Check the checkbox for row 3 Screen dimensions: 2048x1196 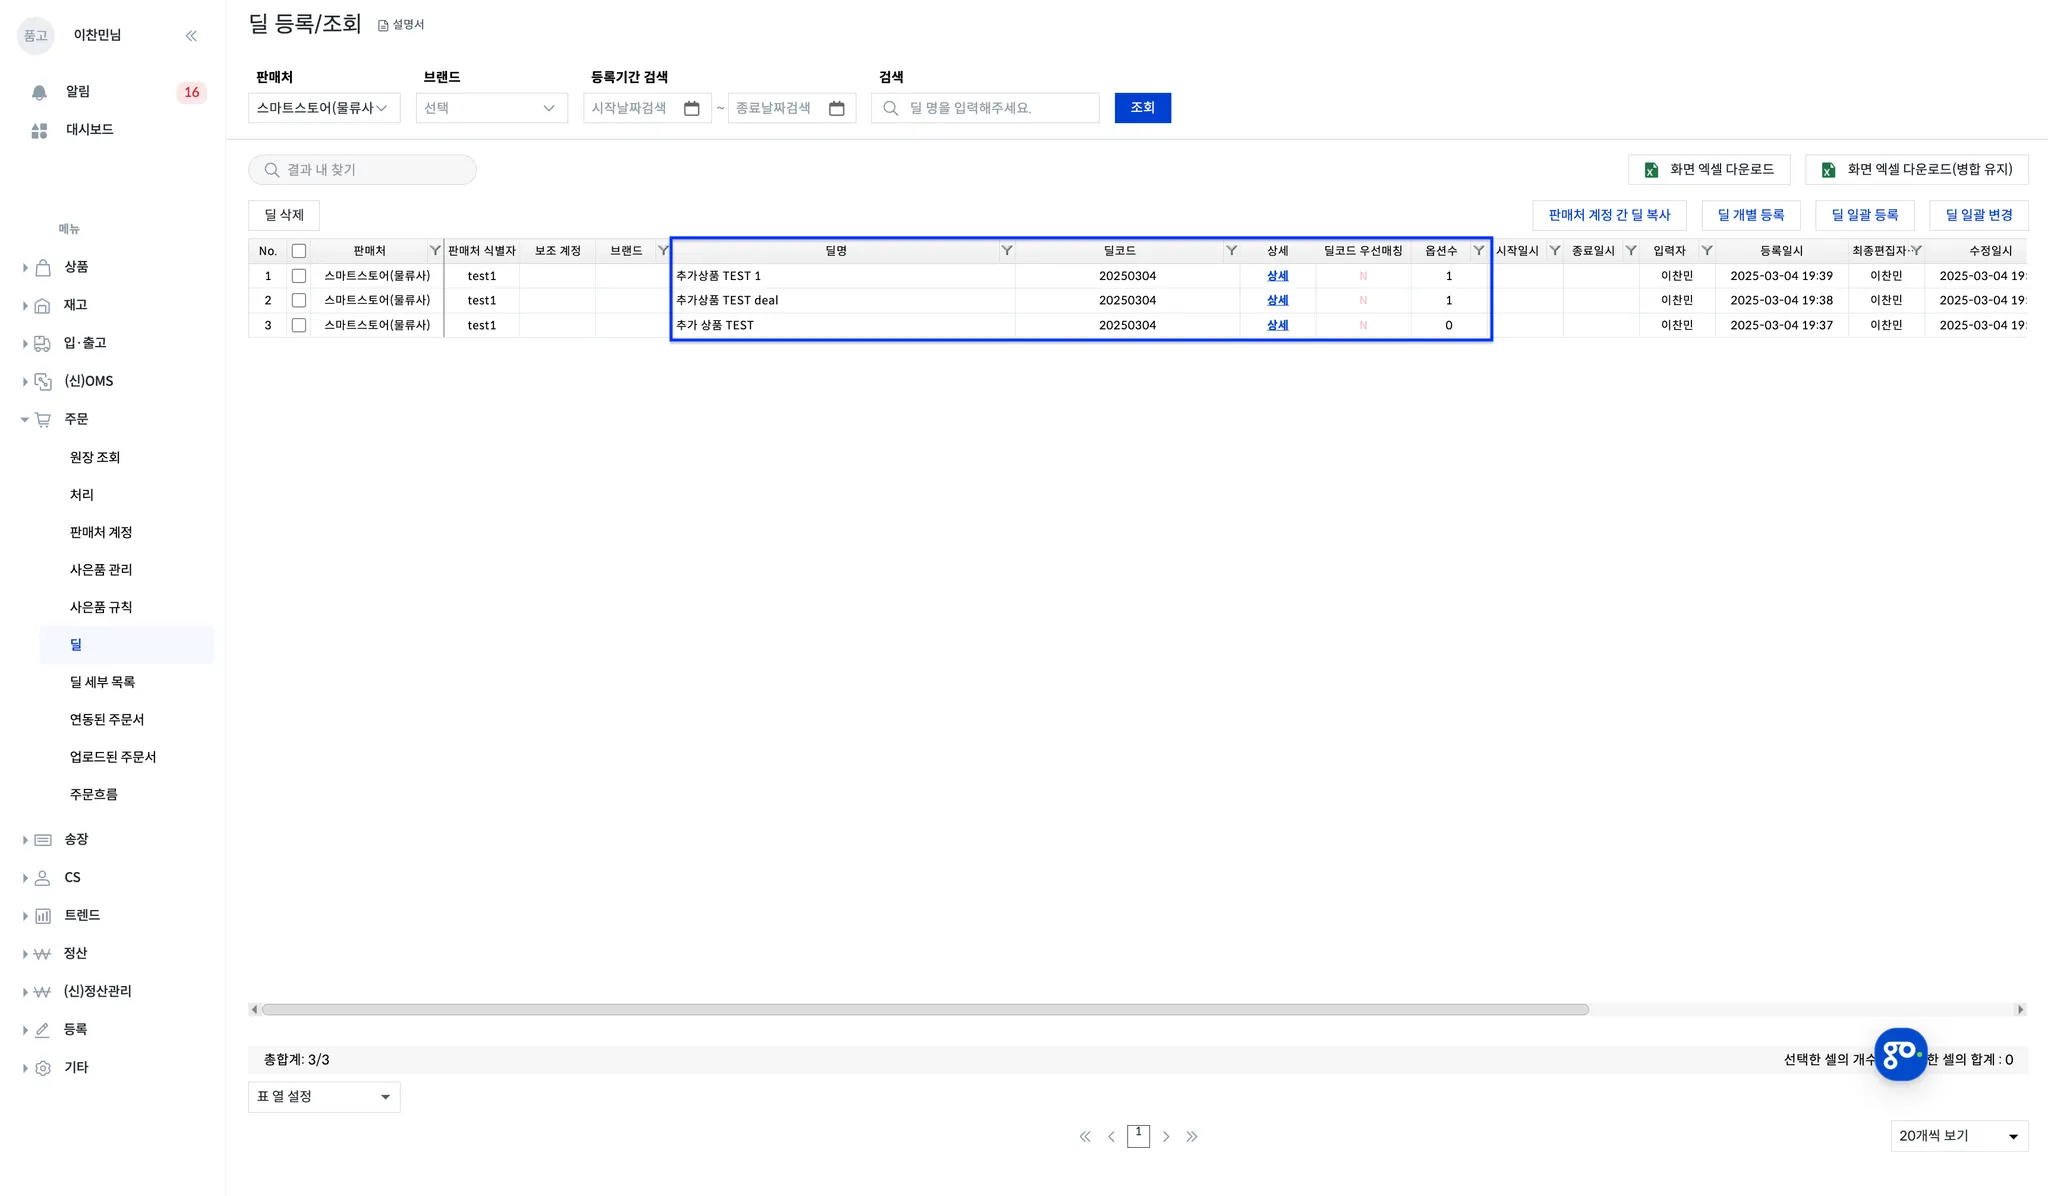click(298, 325)
